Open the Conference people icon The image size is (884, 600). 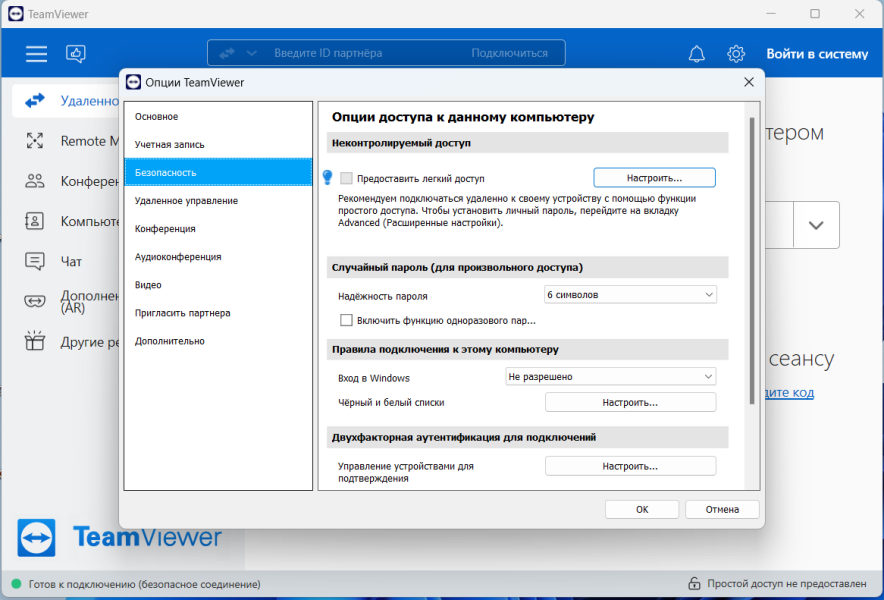(x=34, y=181)
